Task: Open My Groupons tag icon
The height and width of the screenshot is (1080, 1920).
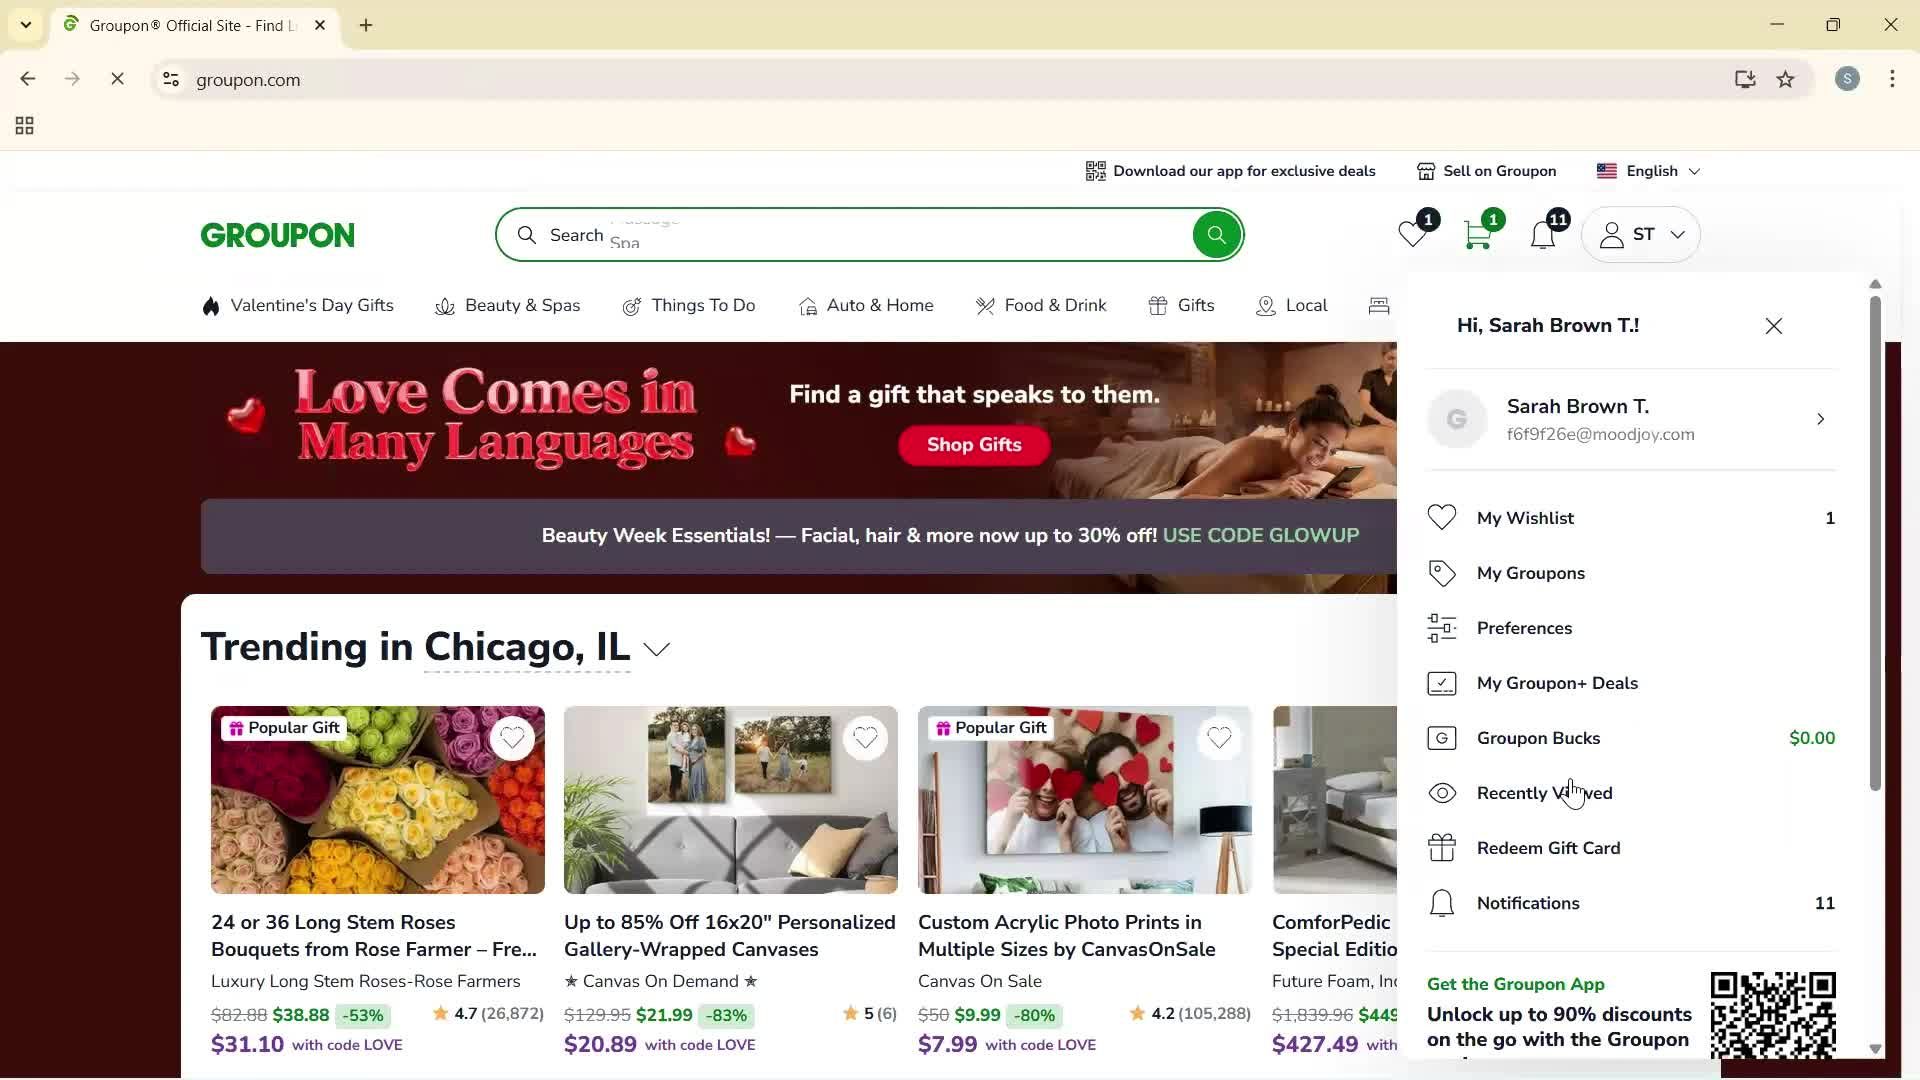Action: [x=1441, y=572]
